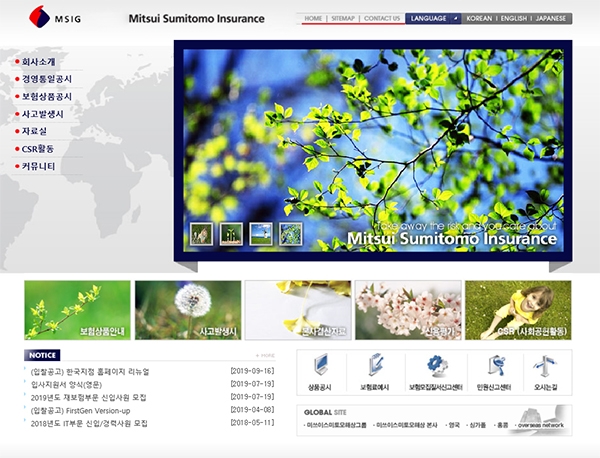Open the 보험상품공시 menu item
Image resolution: width=600 pixels, height=458 pixels.
46,96
